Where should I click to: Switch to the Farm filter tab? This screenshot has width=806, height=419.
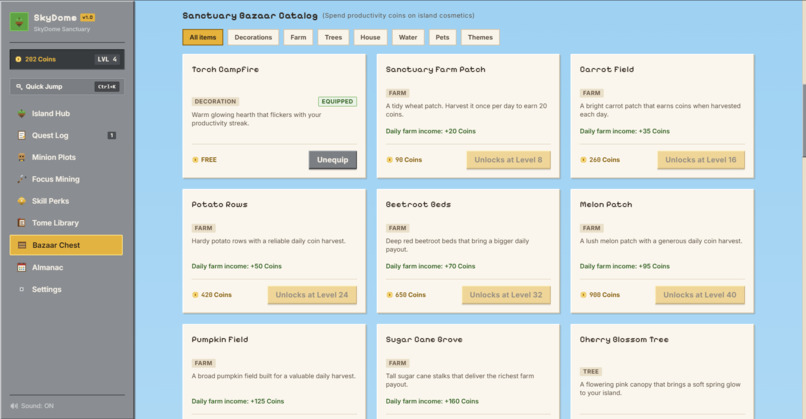coord(298,37)
